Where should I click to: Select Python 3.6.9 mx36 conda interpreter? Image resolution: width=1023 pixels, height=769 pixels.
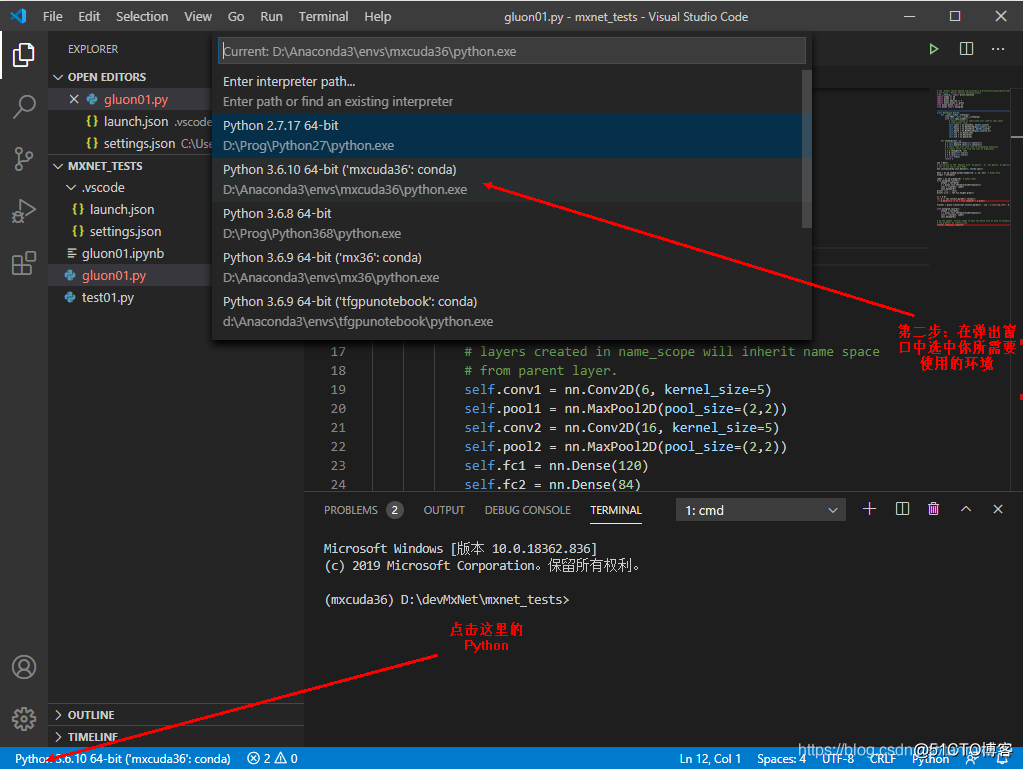[x=507, y=267]
